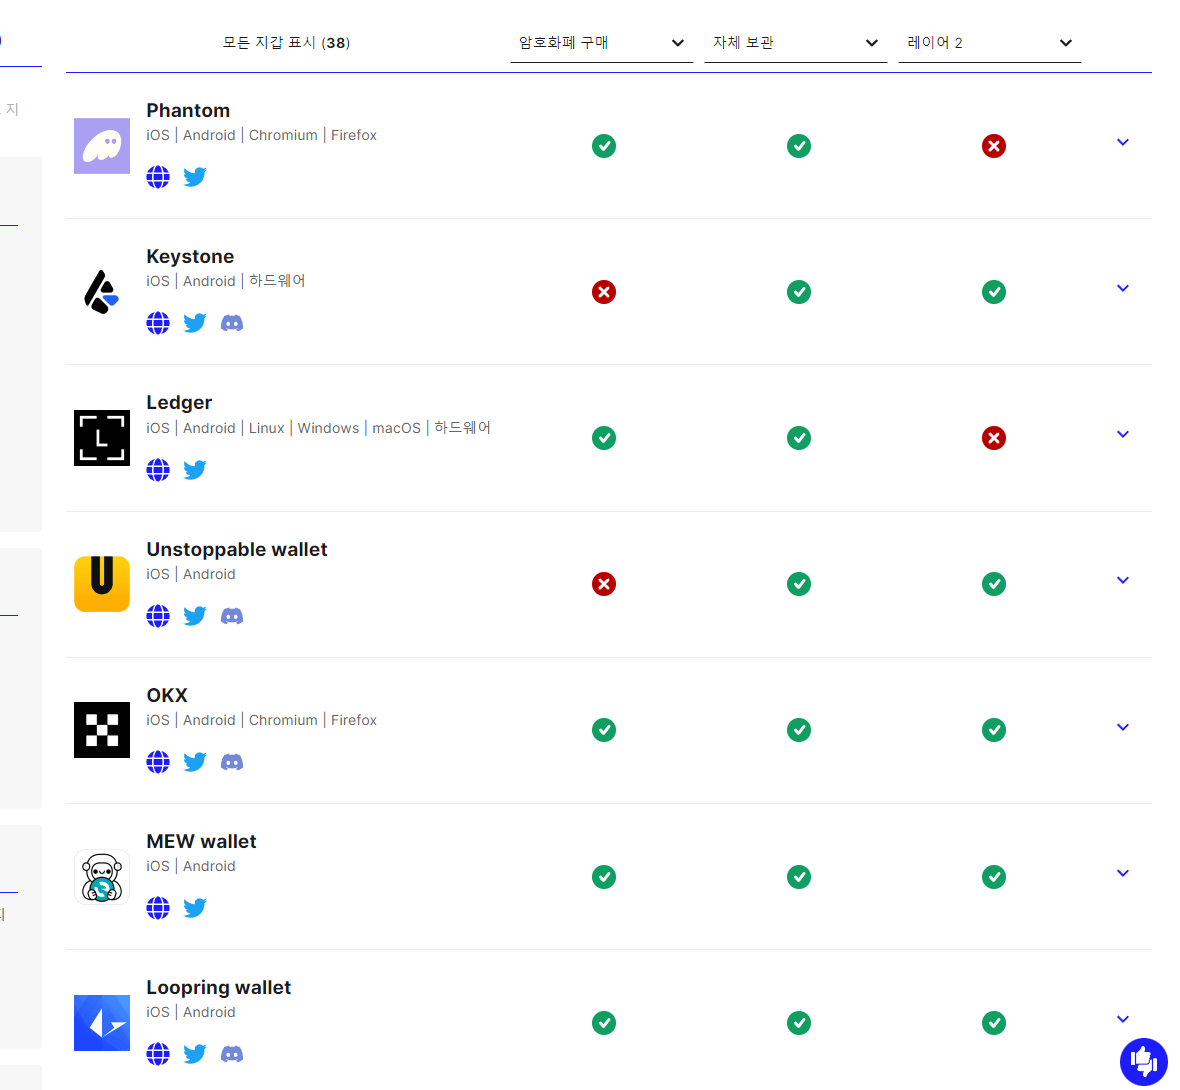Open Keystone Twitter icon
The image size is (1180, 1090).
pyautogui.click(x=195, y=323)
